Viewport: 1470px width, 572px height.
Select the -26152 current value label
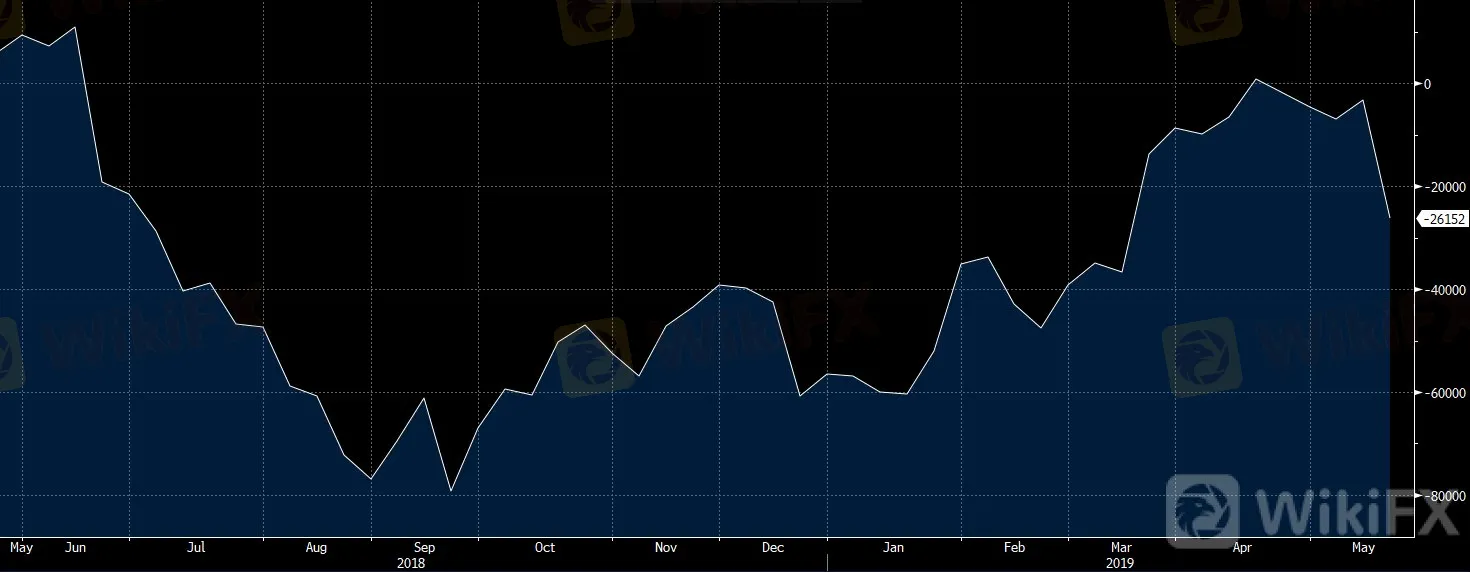pos(1443,219)
